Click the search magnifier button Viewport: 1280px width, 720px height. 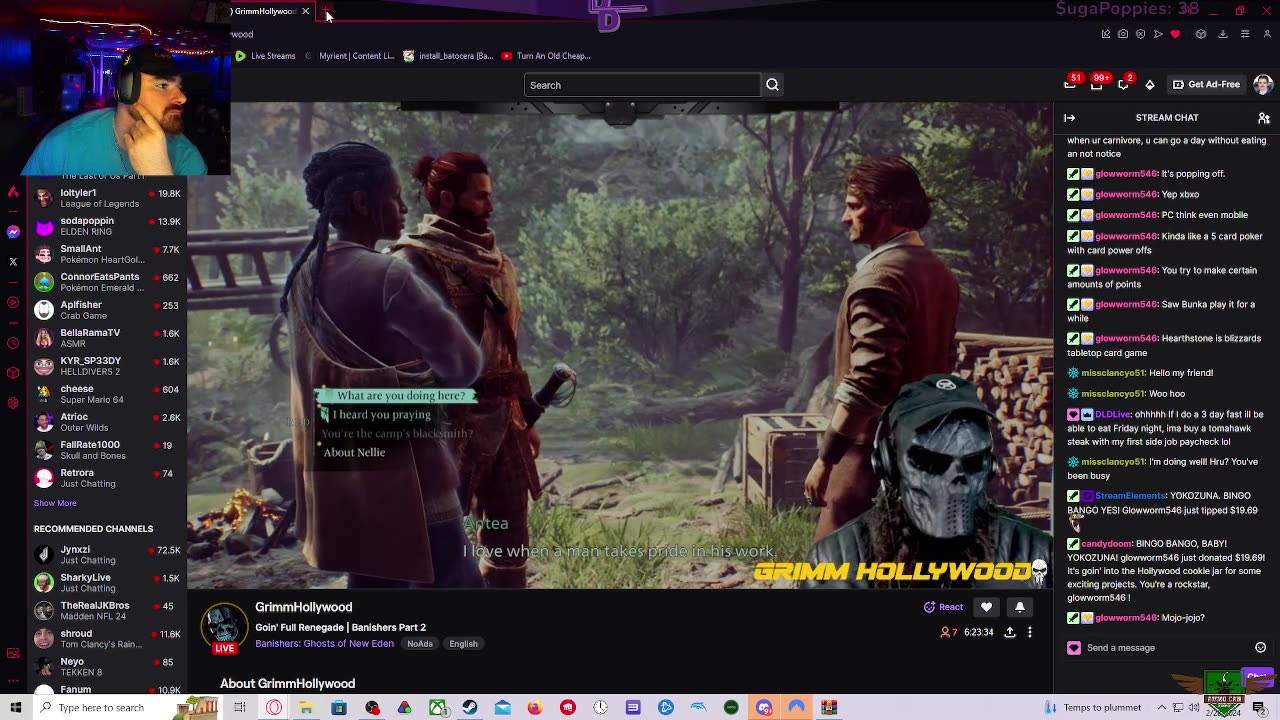(x=772, y=85)
